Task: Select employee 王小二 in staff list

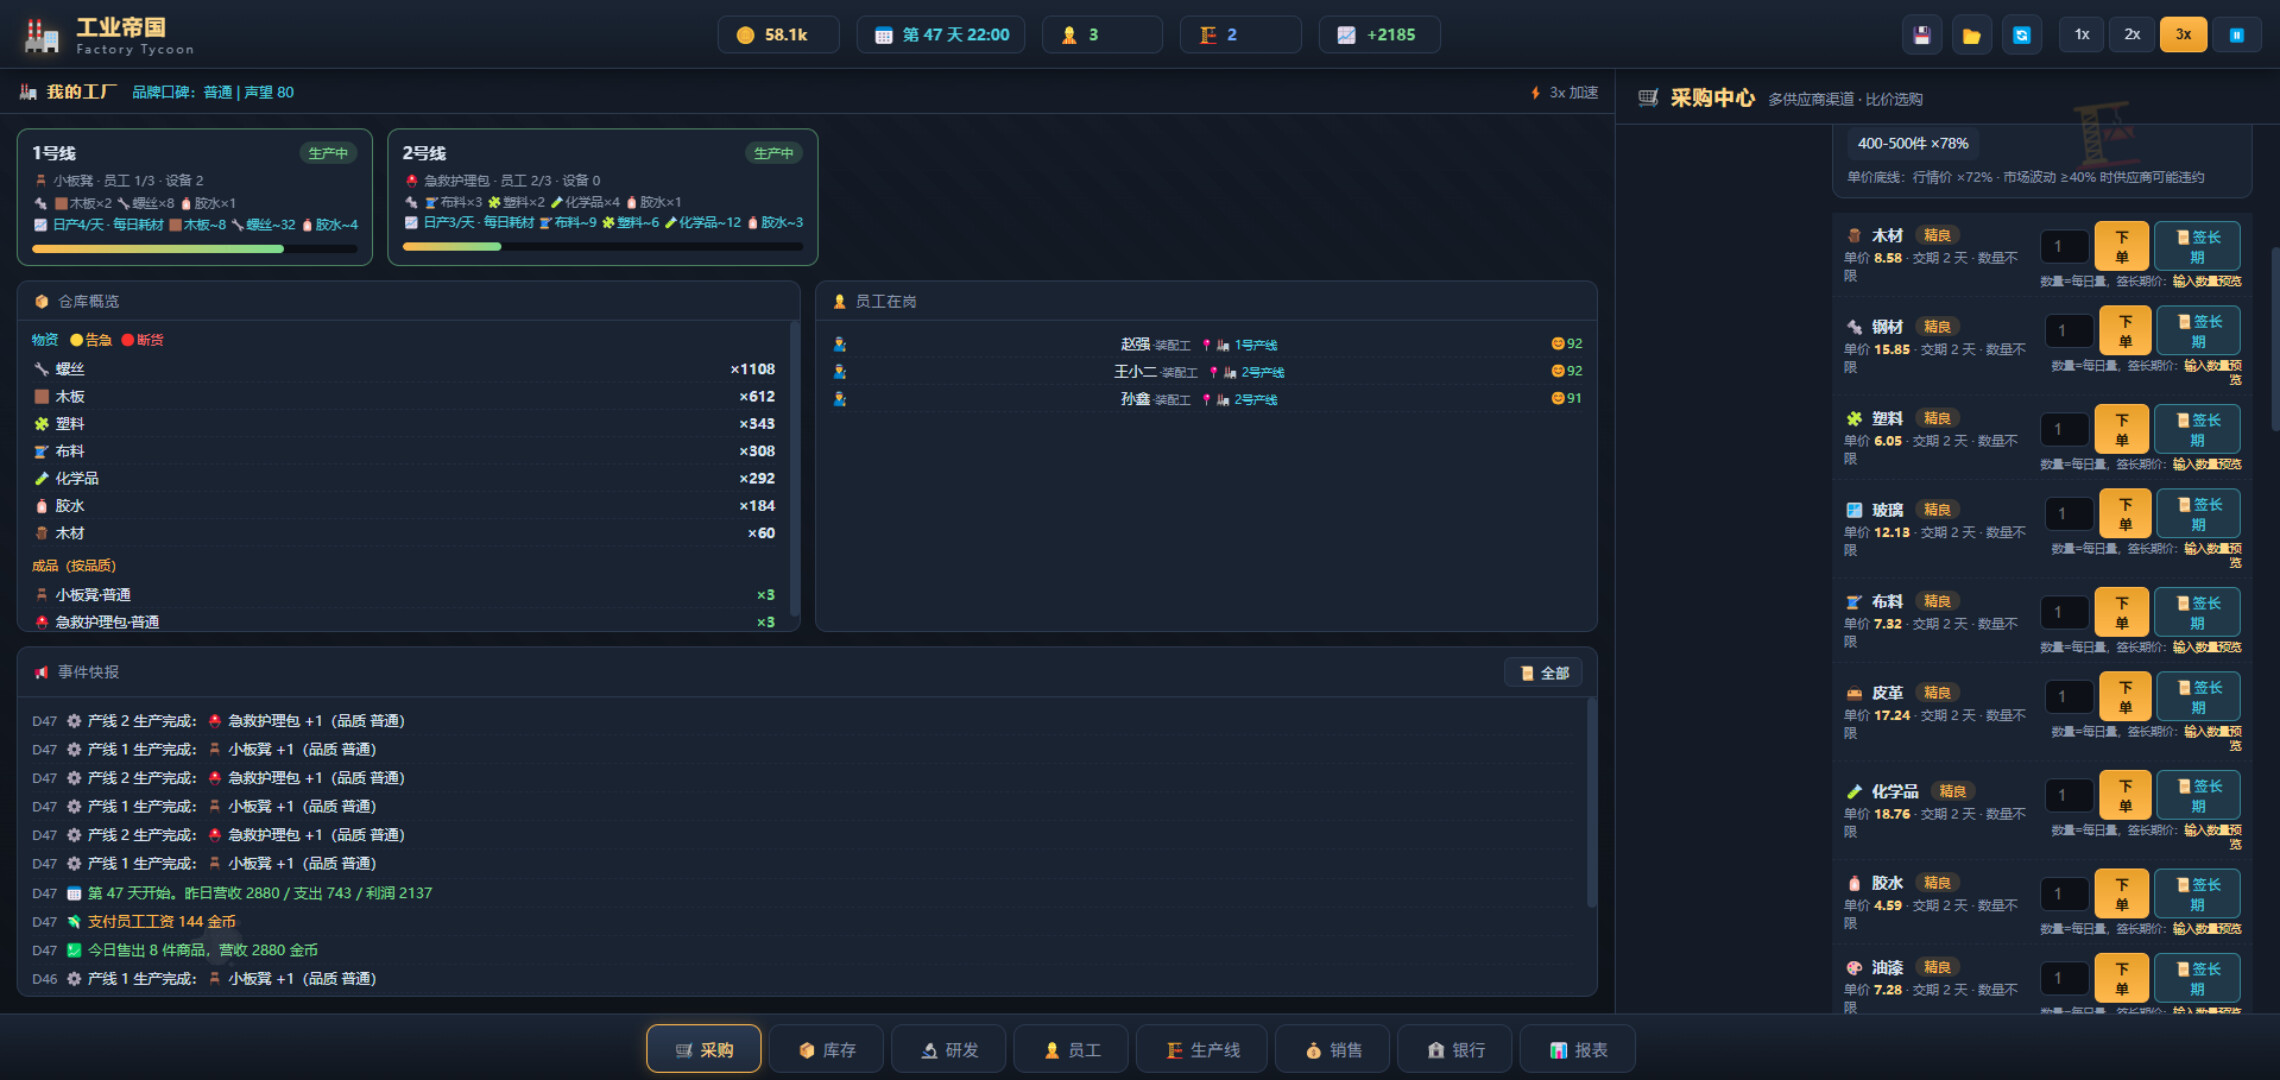Action: (x=1206, y=371)
